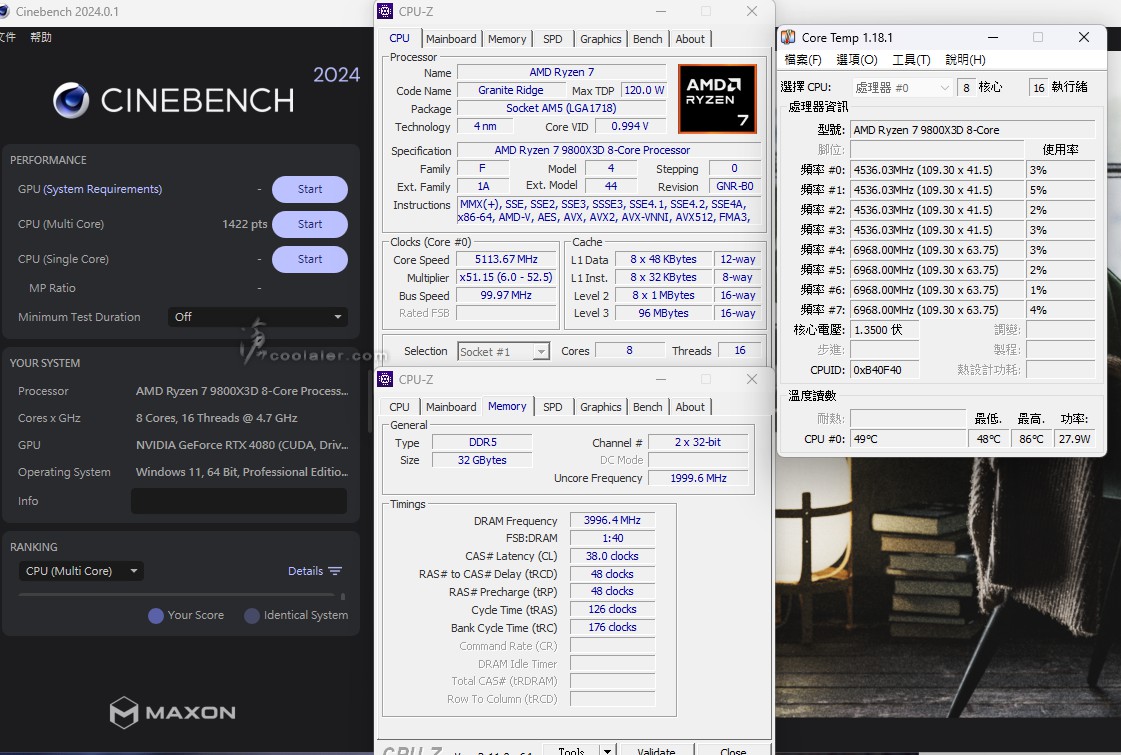Click the CPUID 0xB40F40 field
The height and width of the screenshot is (755, 1121).
tap(884, 370)
